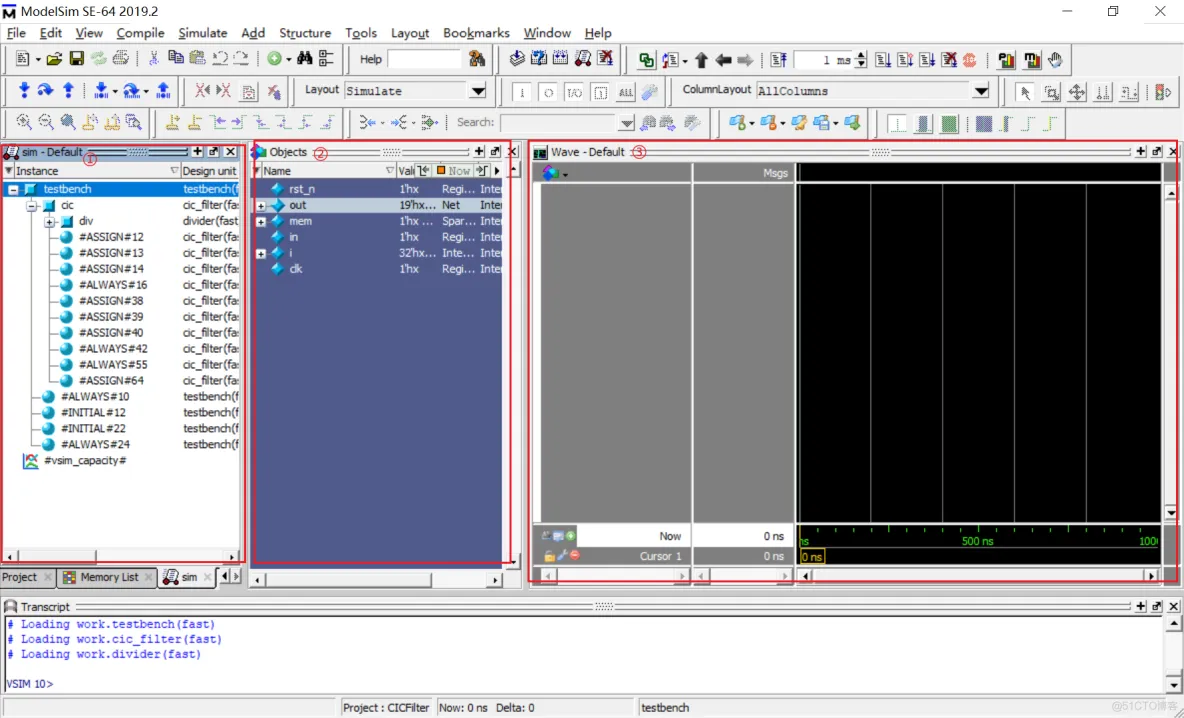Image resolution: width=1184 pixels, height=718 pixels.
Task: Click the Zoom Full magnifier icon
Action: (68, 122)
